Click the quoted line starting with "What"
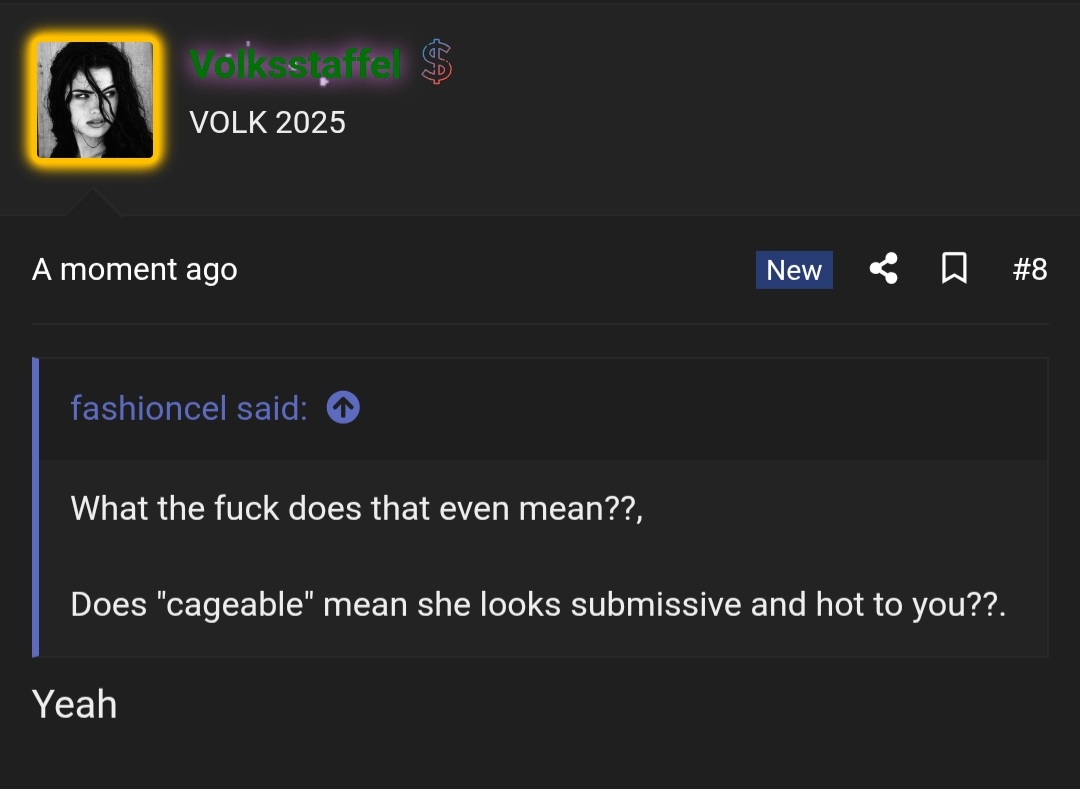The image size is (1080, 789). (356, 509)
